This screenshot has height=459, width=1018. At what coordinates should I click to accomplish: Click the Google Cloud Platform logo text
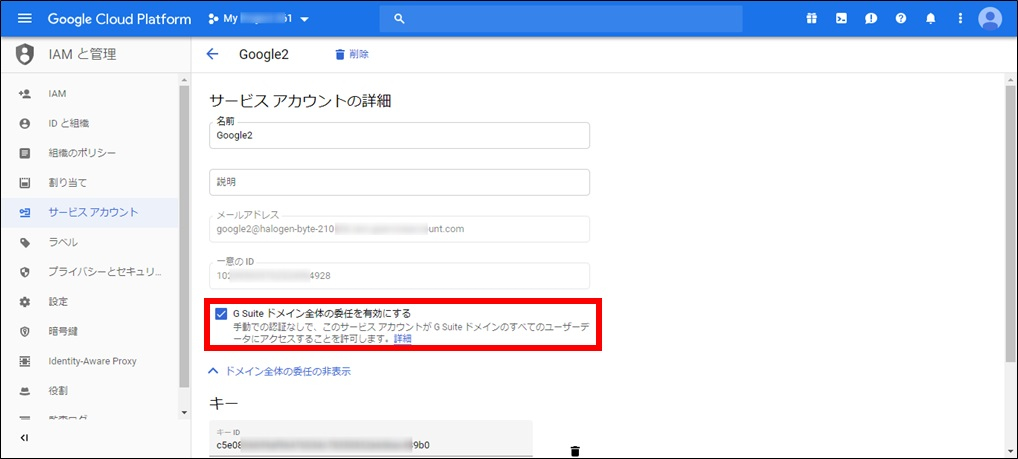click(x=119, y=19)
